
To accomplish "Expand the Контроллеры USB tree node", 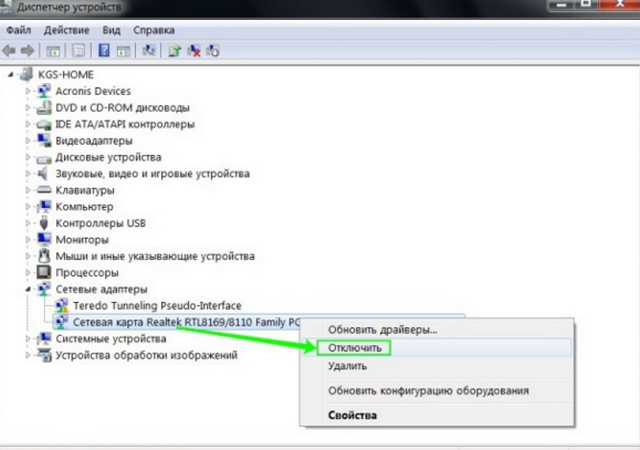I will 28,223.
